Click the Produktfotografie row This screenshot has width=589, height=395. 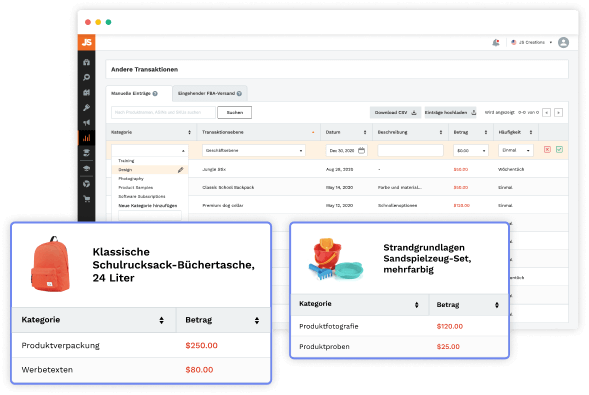(400, 326)
